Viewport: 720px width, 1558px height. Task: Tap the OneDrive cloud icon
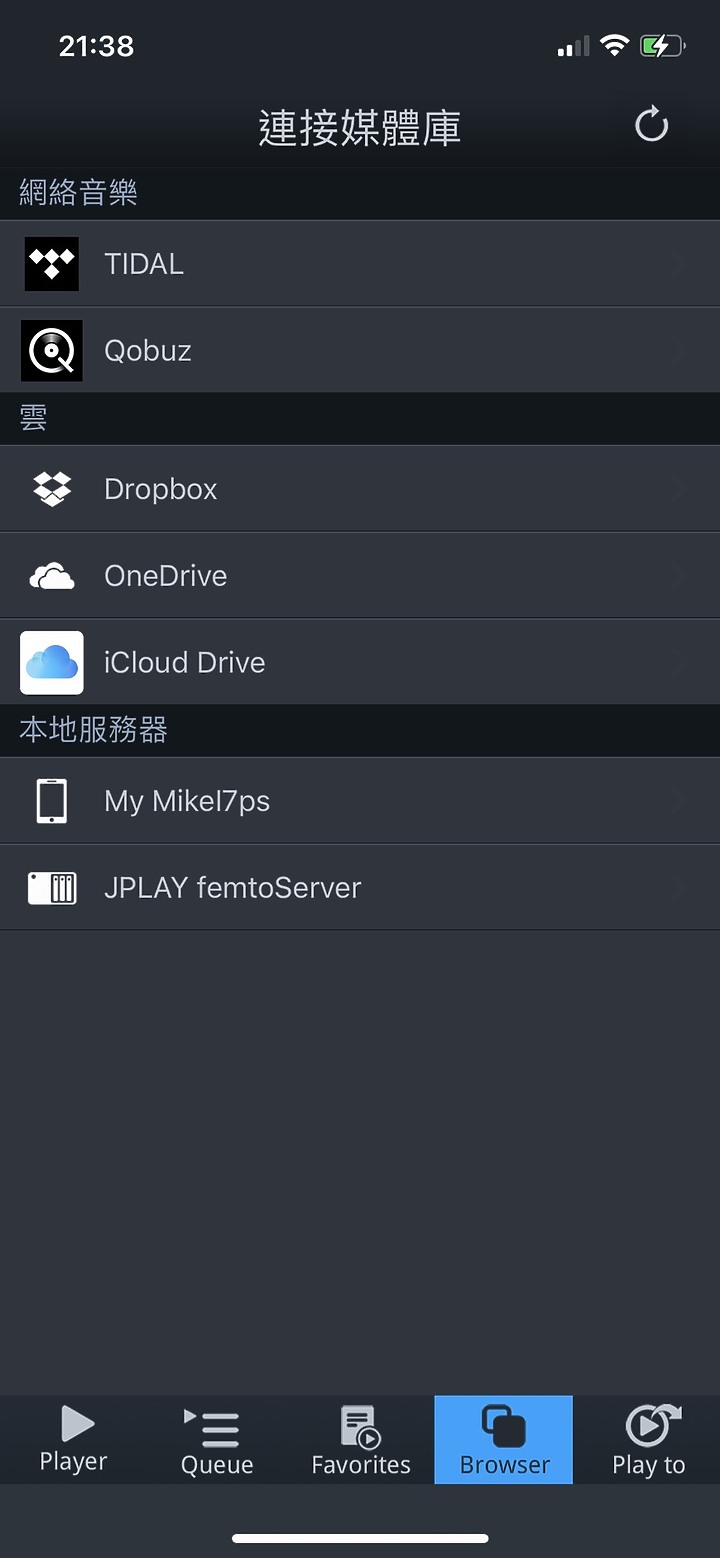coord(52,576)
